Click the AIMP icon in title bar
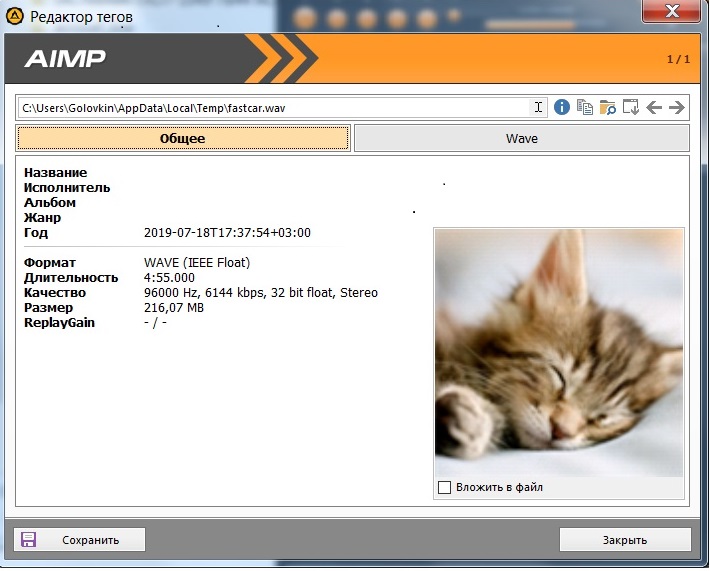 [x=14, y=14]
